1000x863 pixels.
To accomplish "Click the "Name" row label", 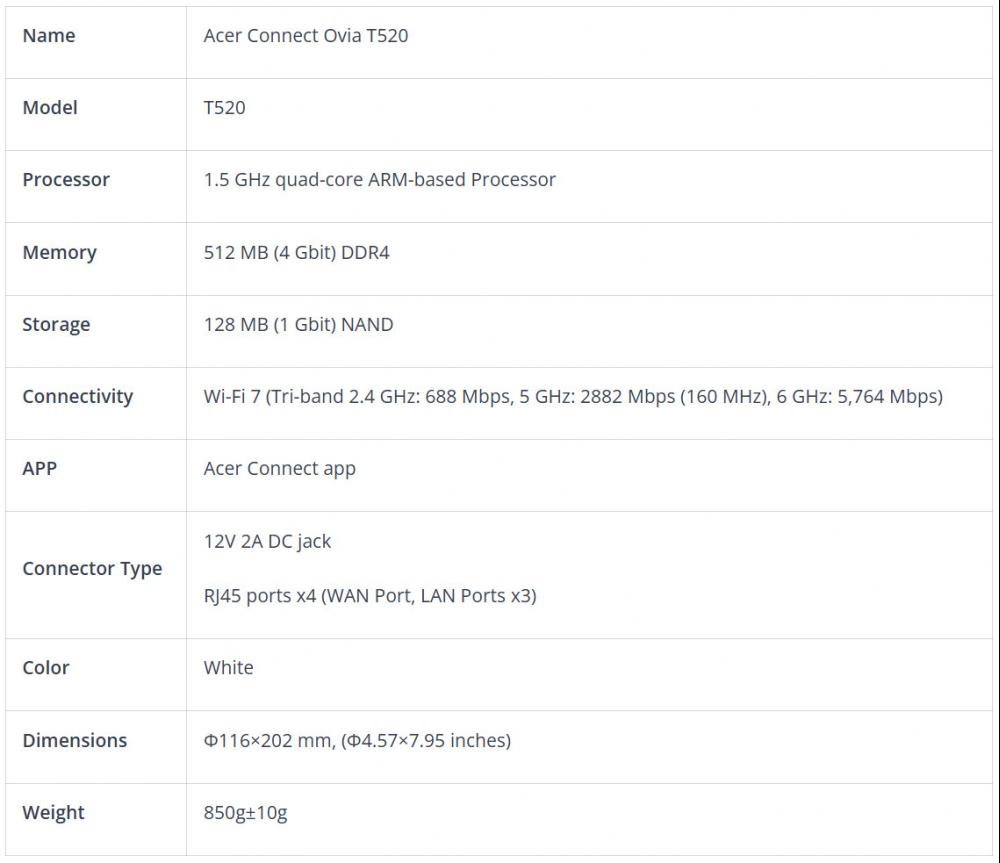I will pyautogui.click(x=49, y=36).
